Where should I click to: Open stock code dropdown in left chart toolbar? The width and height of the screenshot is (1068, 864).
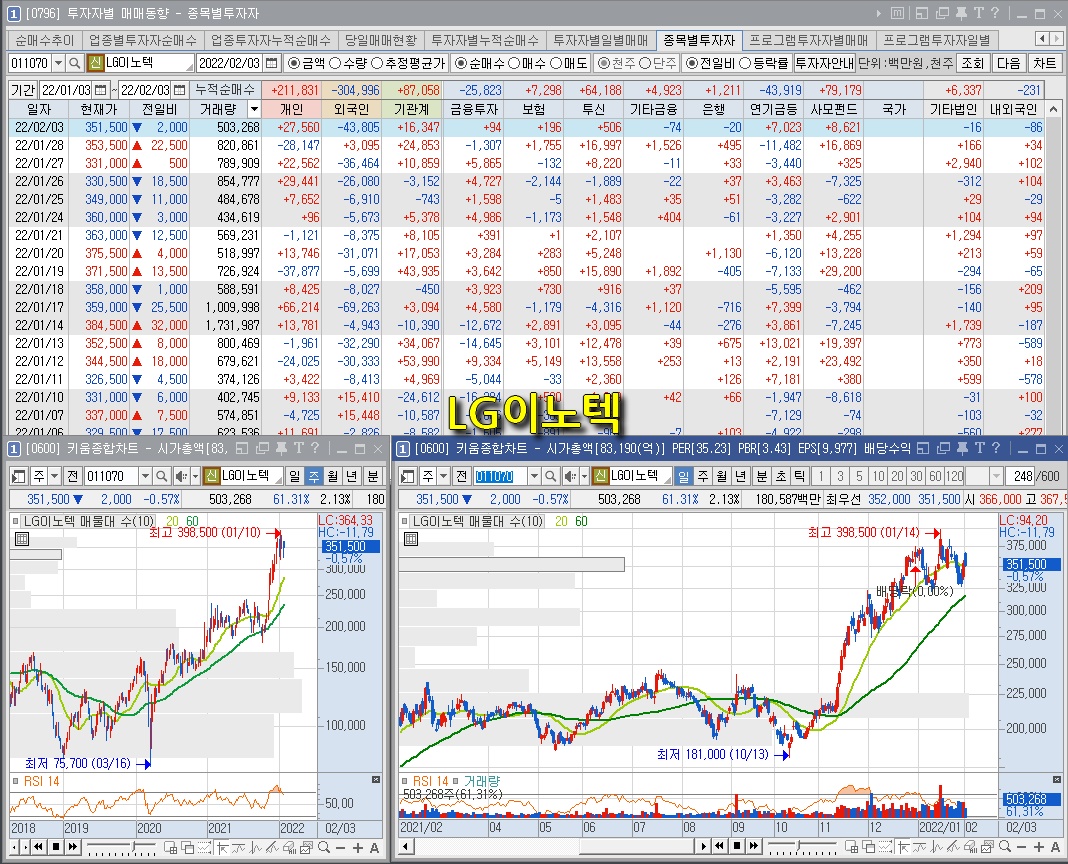(145, 476)
